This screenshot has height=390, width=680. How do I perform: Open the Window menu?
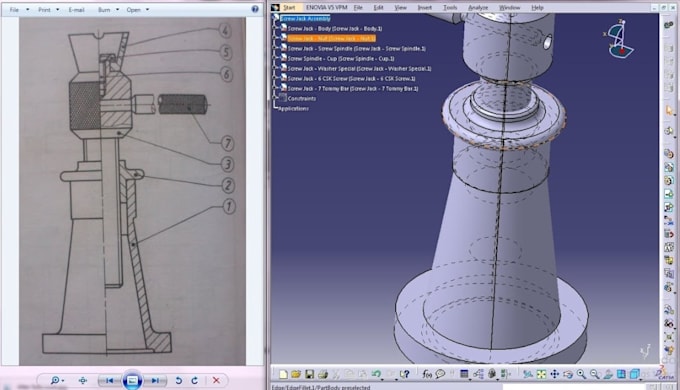509,8
